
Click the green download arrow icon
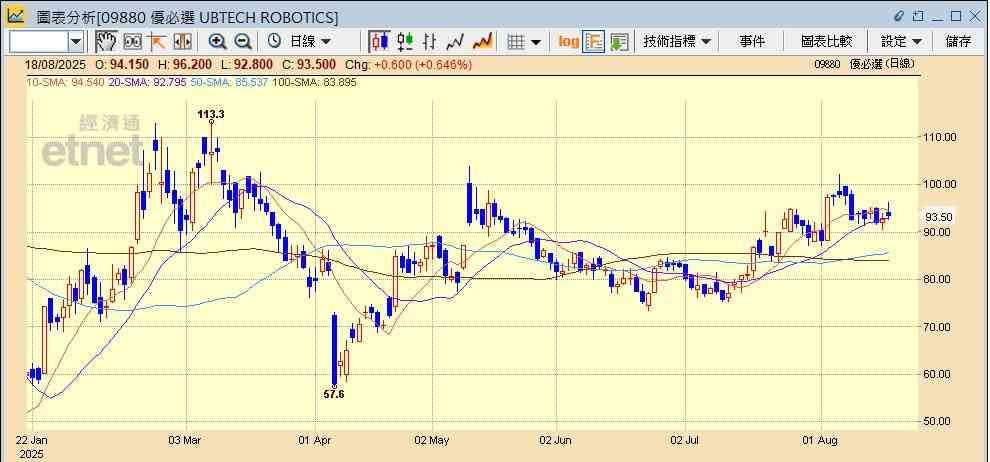[619, 42]
